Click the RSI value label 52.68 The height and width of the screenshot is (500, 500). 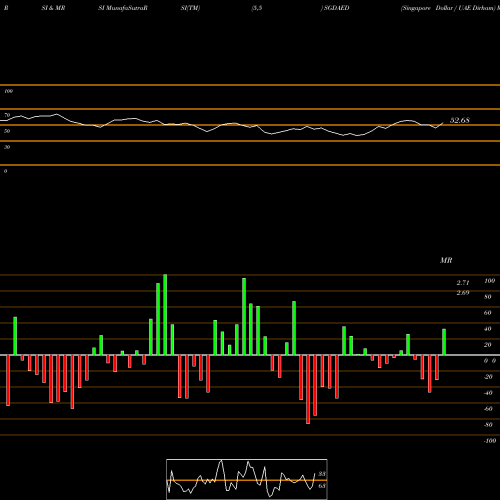coord(460,120)
